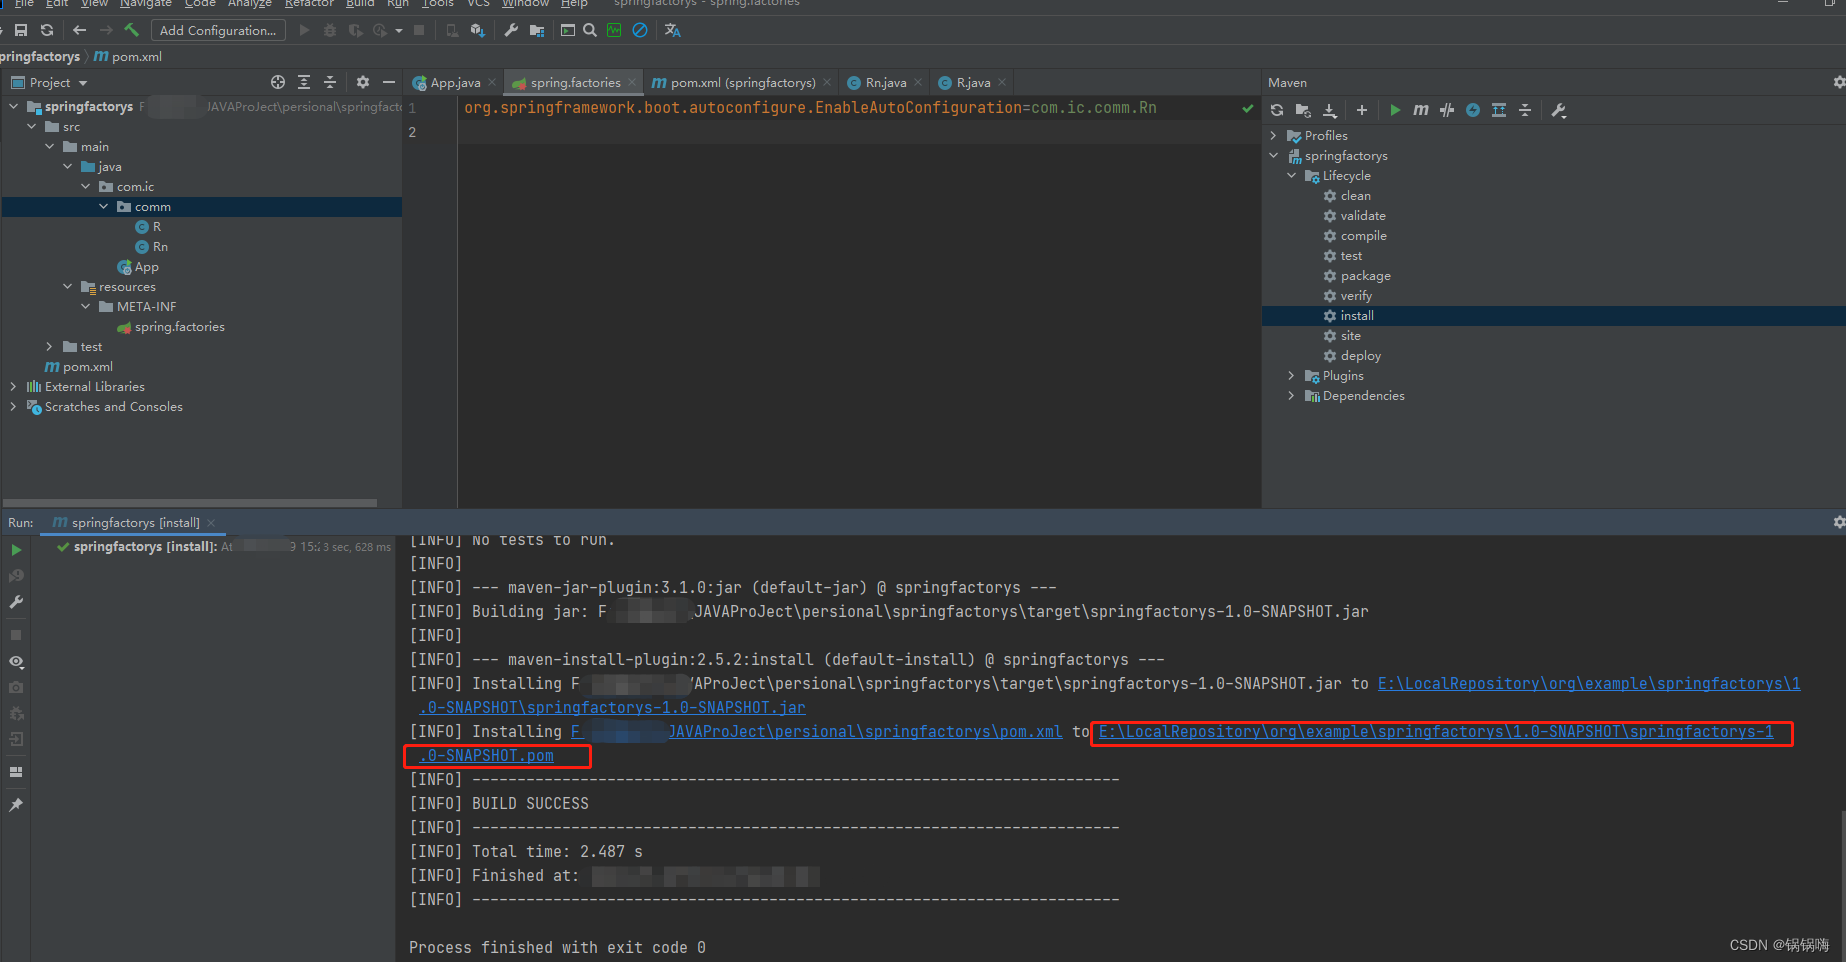Add Maven Projects with plus icon

click(1362, 110)
